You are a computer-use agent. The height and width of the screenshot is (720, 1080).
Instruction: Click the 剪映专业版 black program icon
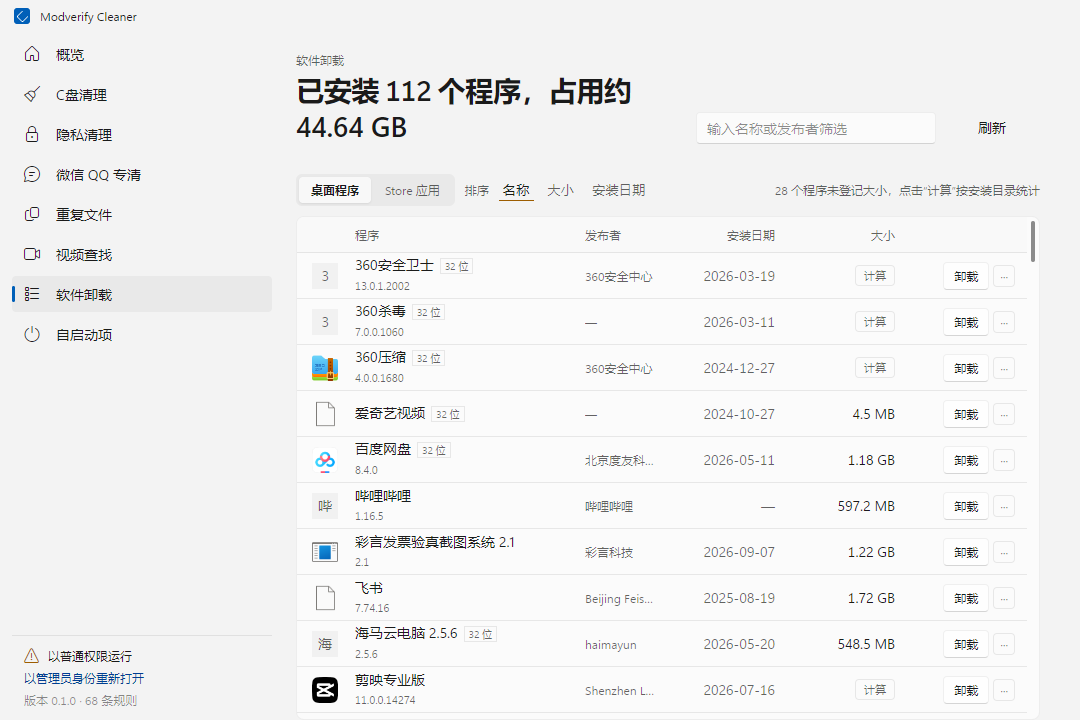[325, 690]
